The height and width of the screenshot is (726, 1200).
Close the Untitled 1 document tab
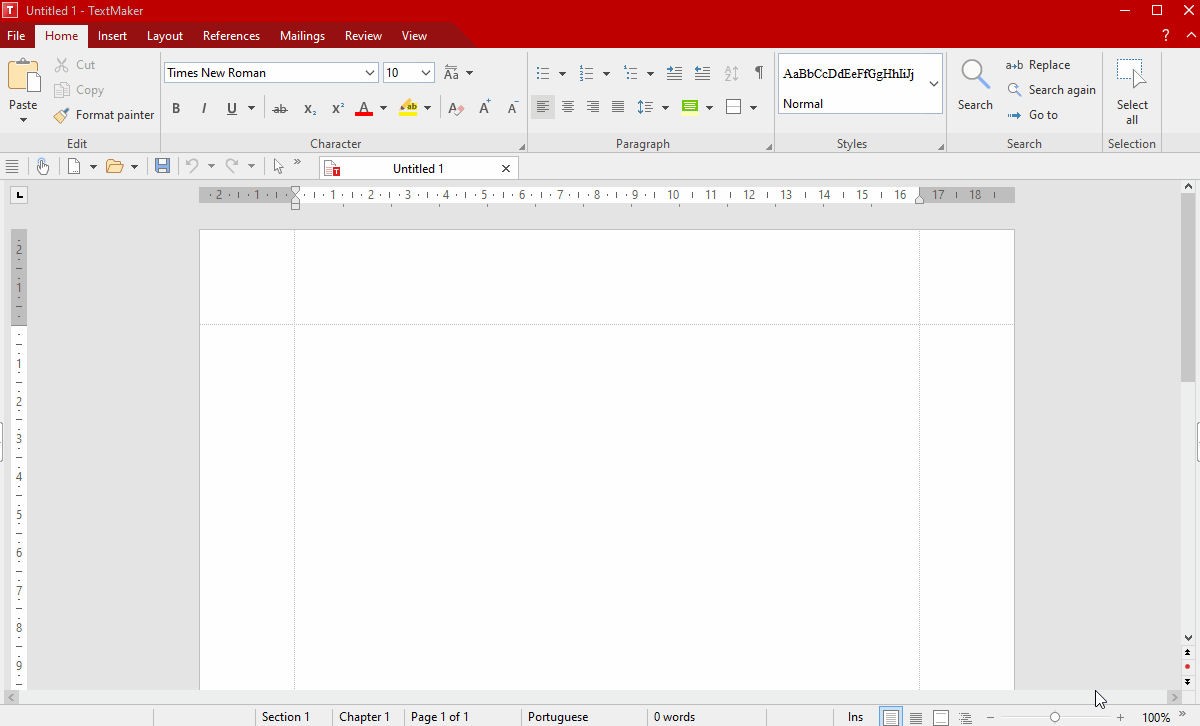[506, 168]
